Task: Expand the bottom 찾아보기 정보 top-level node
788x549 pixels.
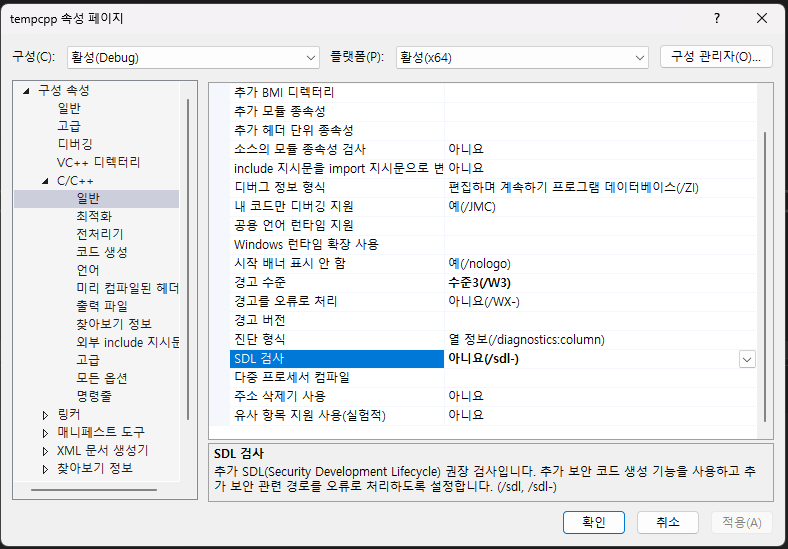Action: point(45,469)
